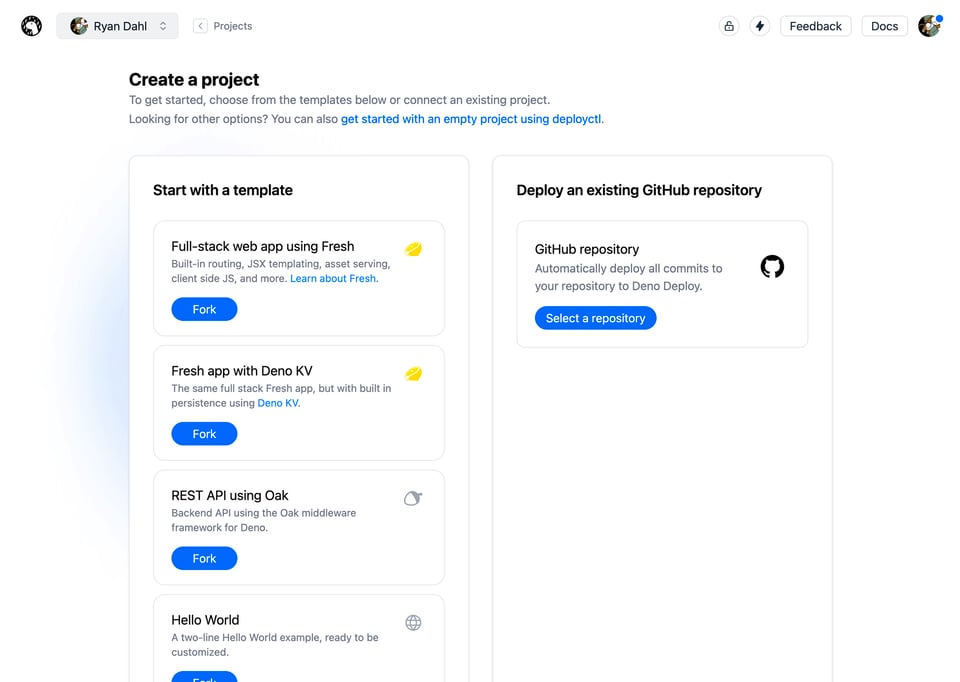This screenshot has width=960, height=682.
Task: Click the Deno logo in top-left corner
Action: pos(32,26)
